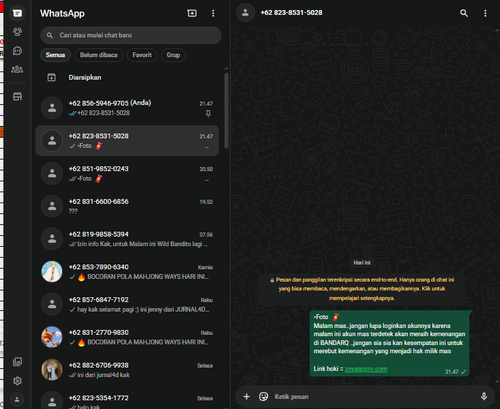Select the Favorit filter tab

[x=142, y=55]
